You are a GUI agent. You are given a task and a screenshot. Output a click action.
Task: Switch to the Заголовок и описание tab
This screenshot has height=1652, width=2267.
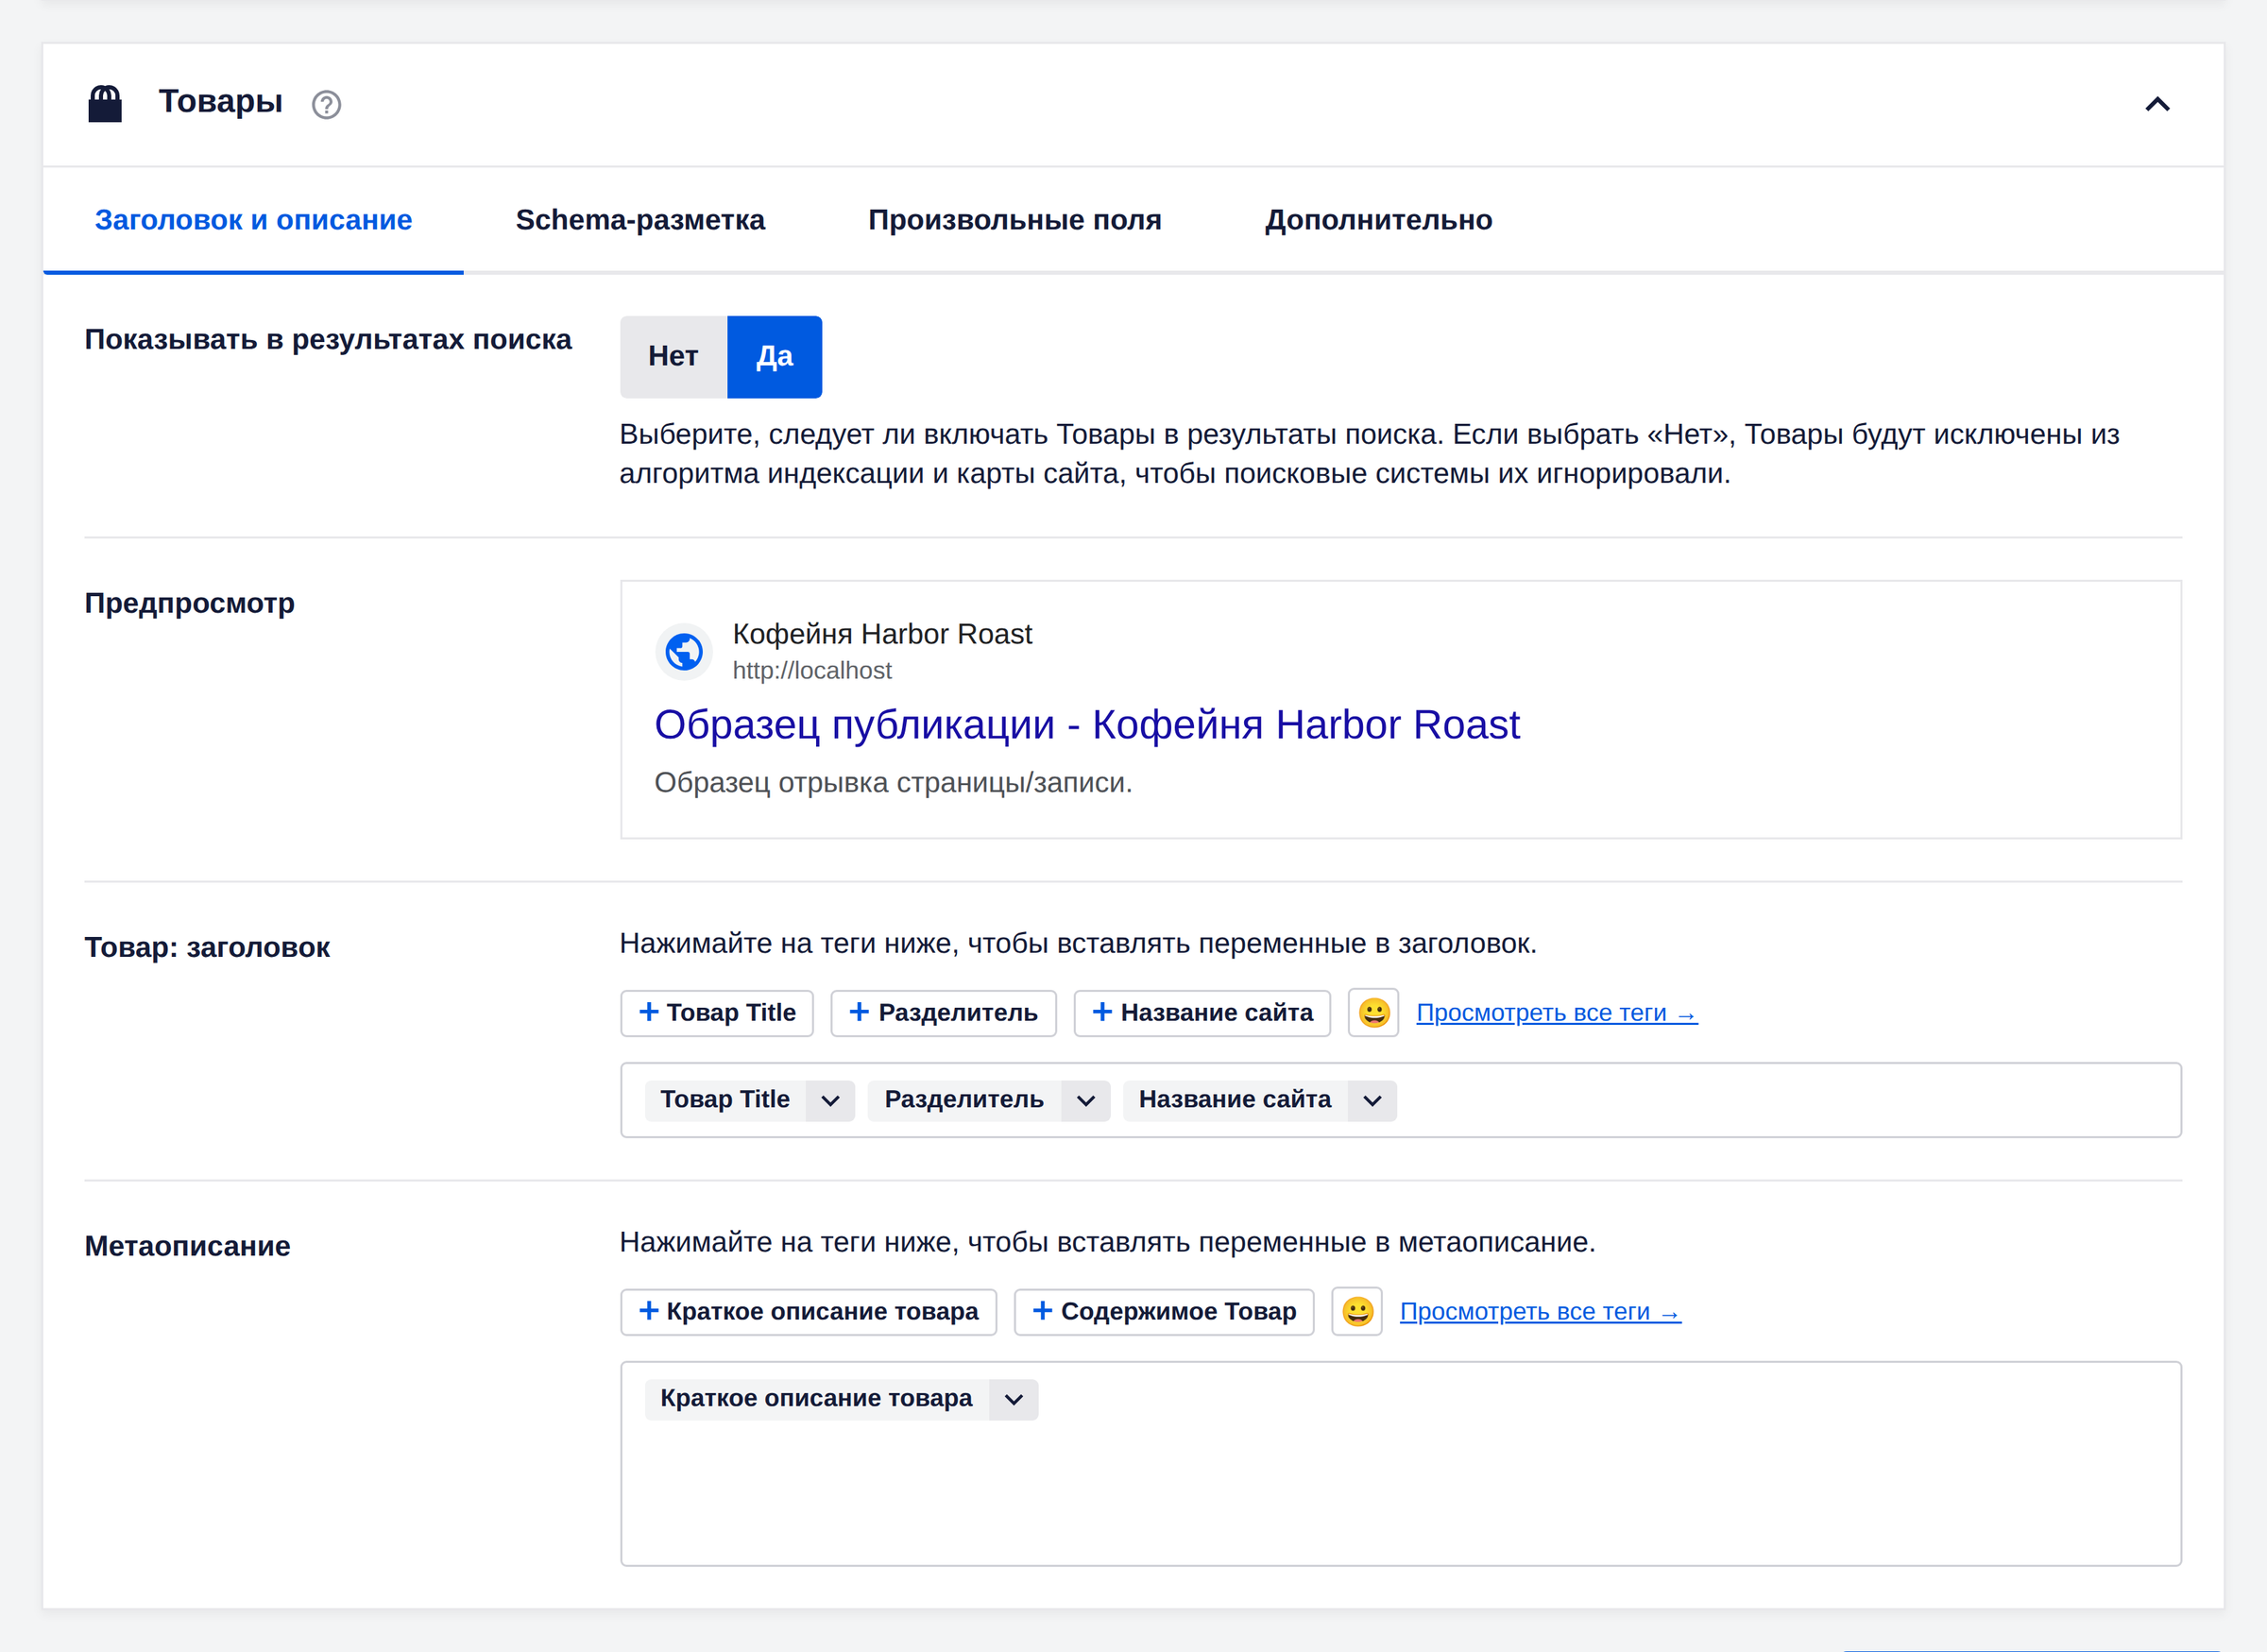(253, 220)
